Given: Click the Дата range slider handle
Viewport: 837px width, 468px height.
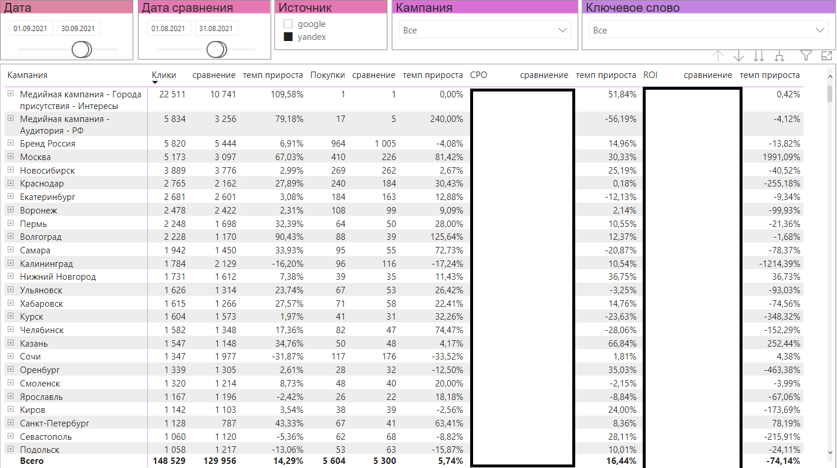Looking at the screenshot, I should pyautogui.click(x=82, y=50).
